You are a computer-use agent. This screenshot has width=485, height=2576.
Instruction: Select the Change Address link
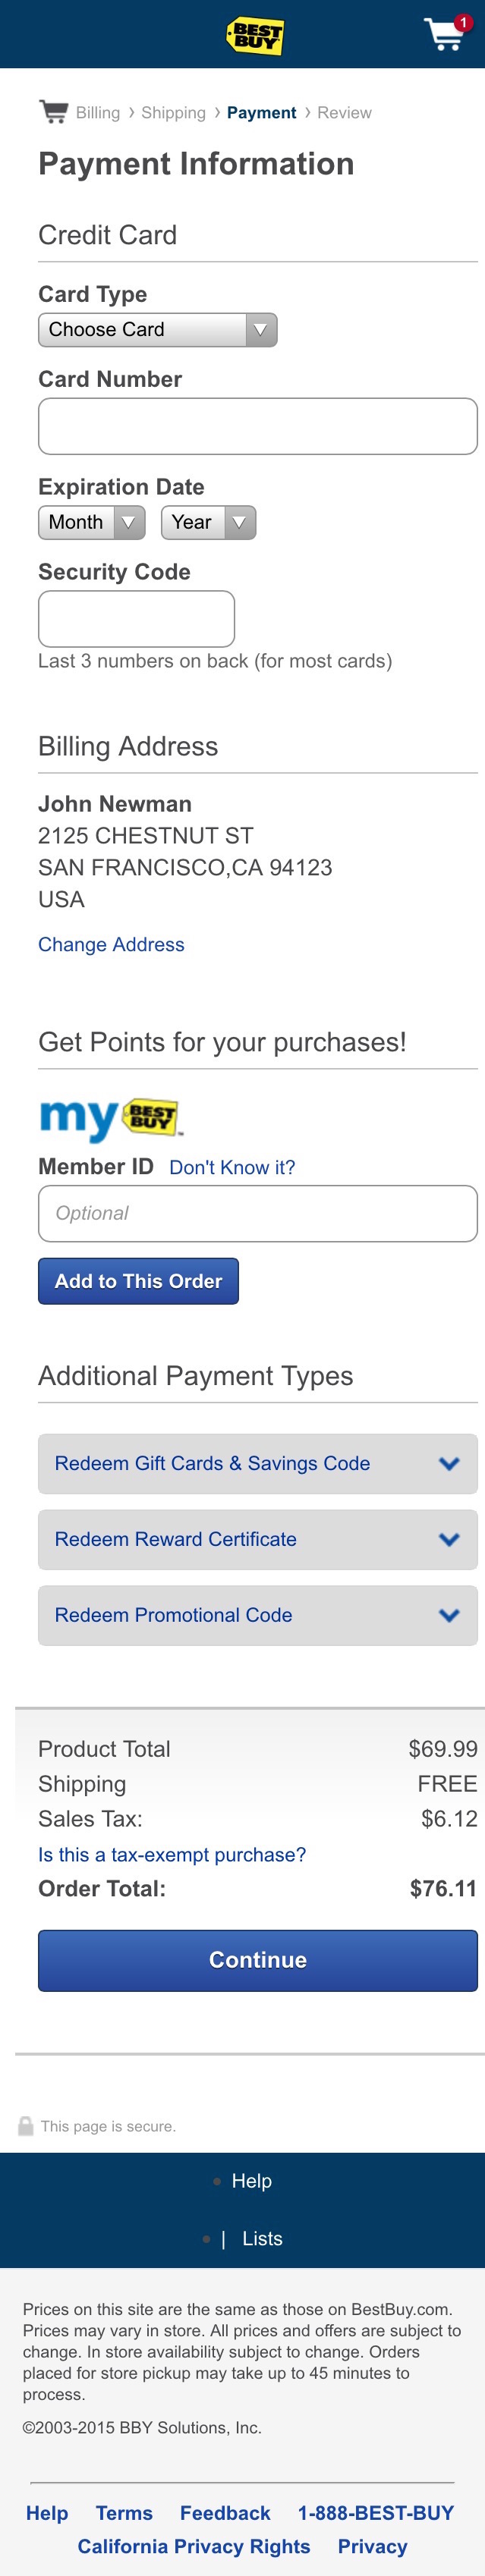coord(111,944)
